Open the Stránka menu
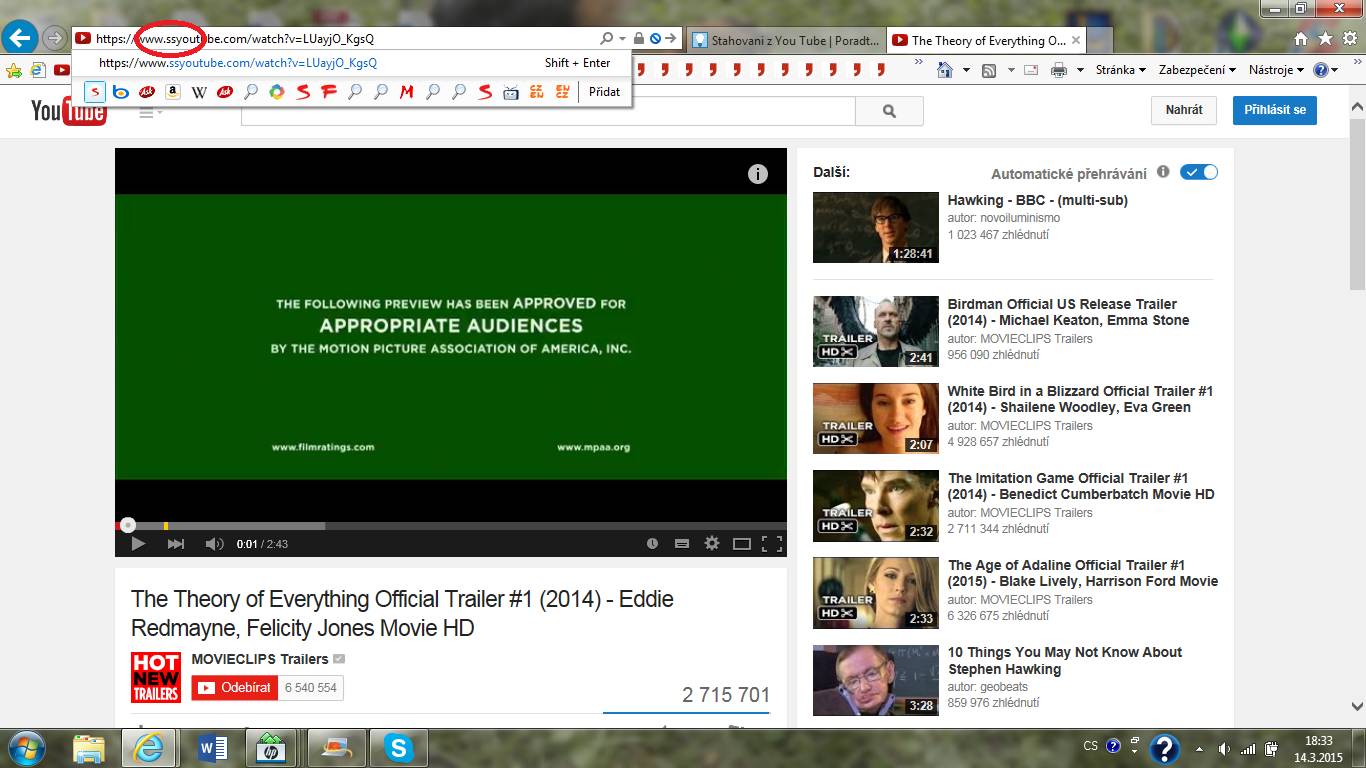This screenshot has width=1366, height=768. 1121,70
